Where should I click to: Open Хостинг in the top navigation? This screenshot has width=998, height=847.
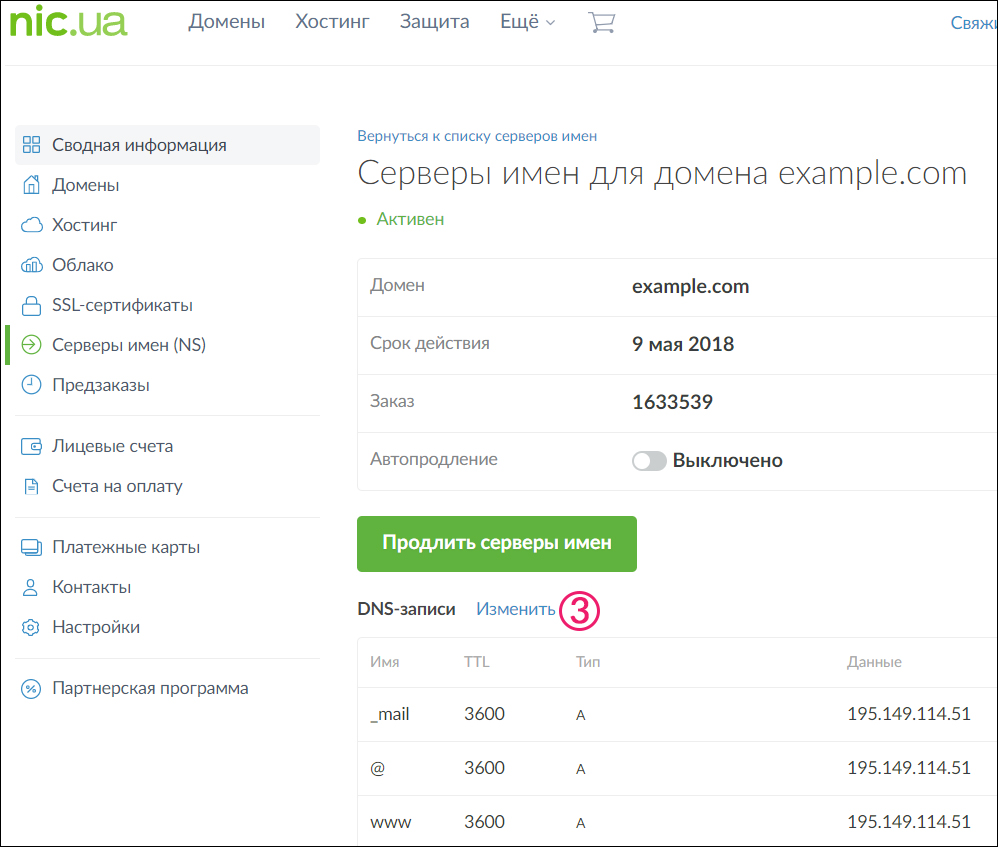[x=332, y=22]
